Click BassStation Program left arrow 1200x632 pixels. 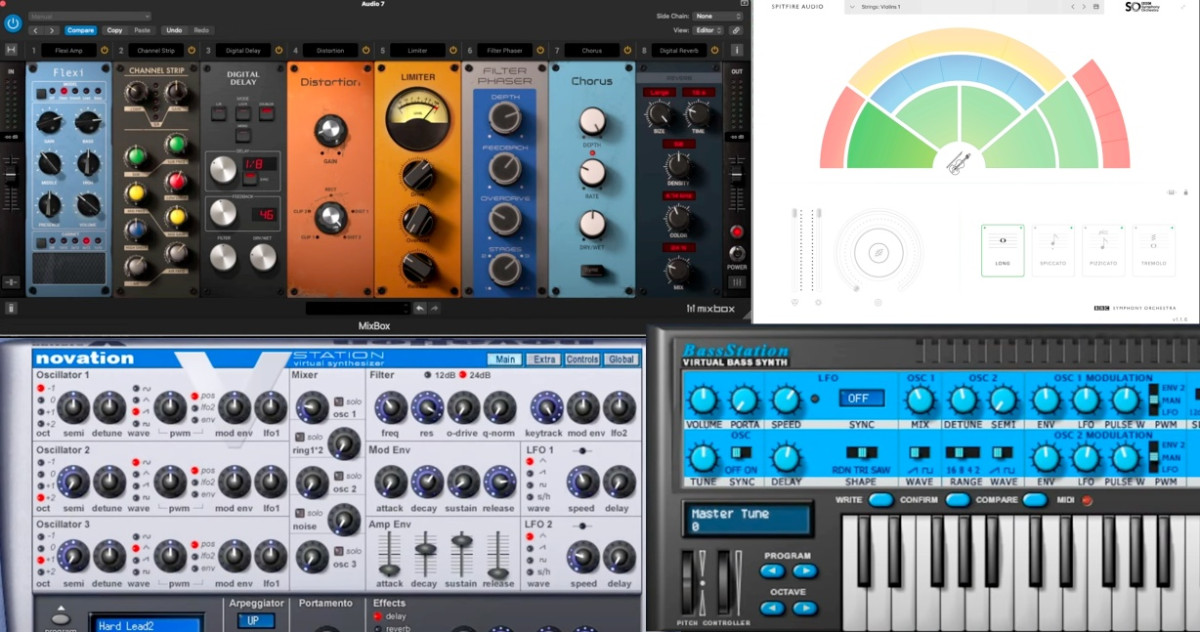click(x=771, y=571)
